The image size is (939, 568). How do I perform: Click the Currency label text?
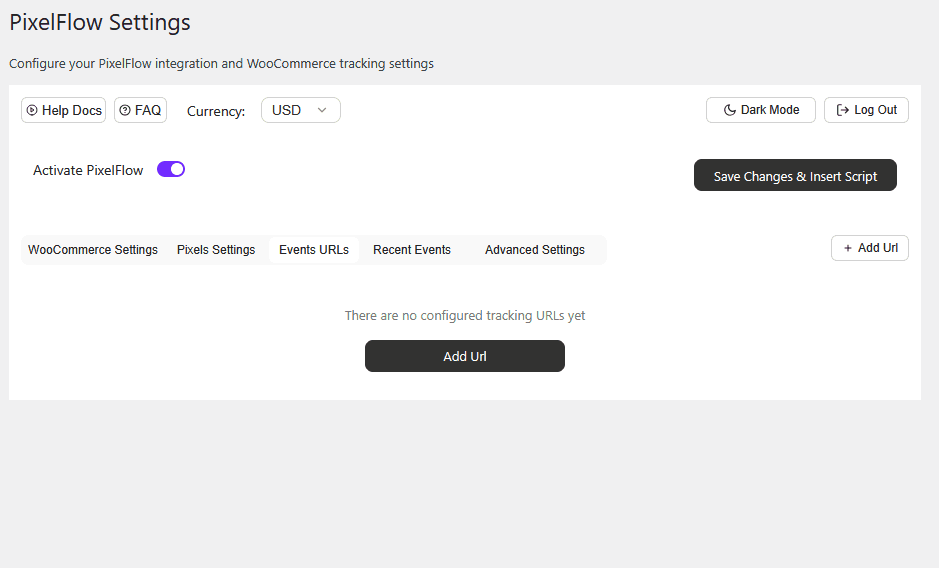pyautogui.click(x=216, y=111)
